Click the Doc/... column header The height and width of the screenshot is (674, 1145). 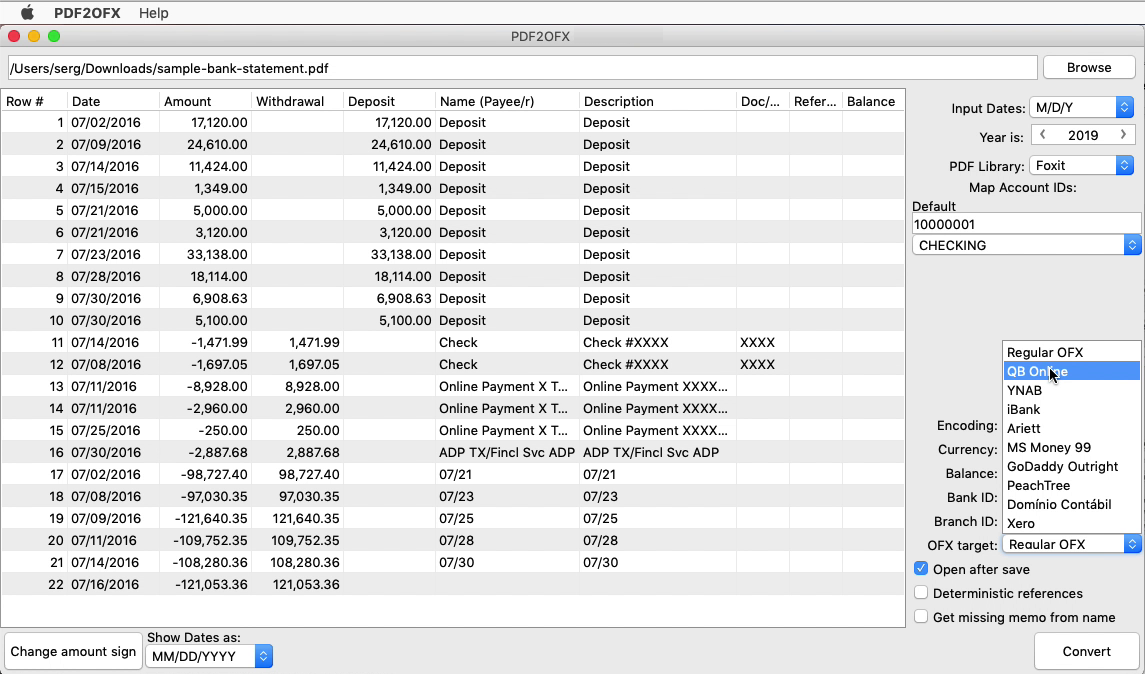(x=762, y=101)
